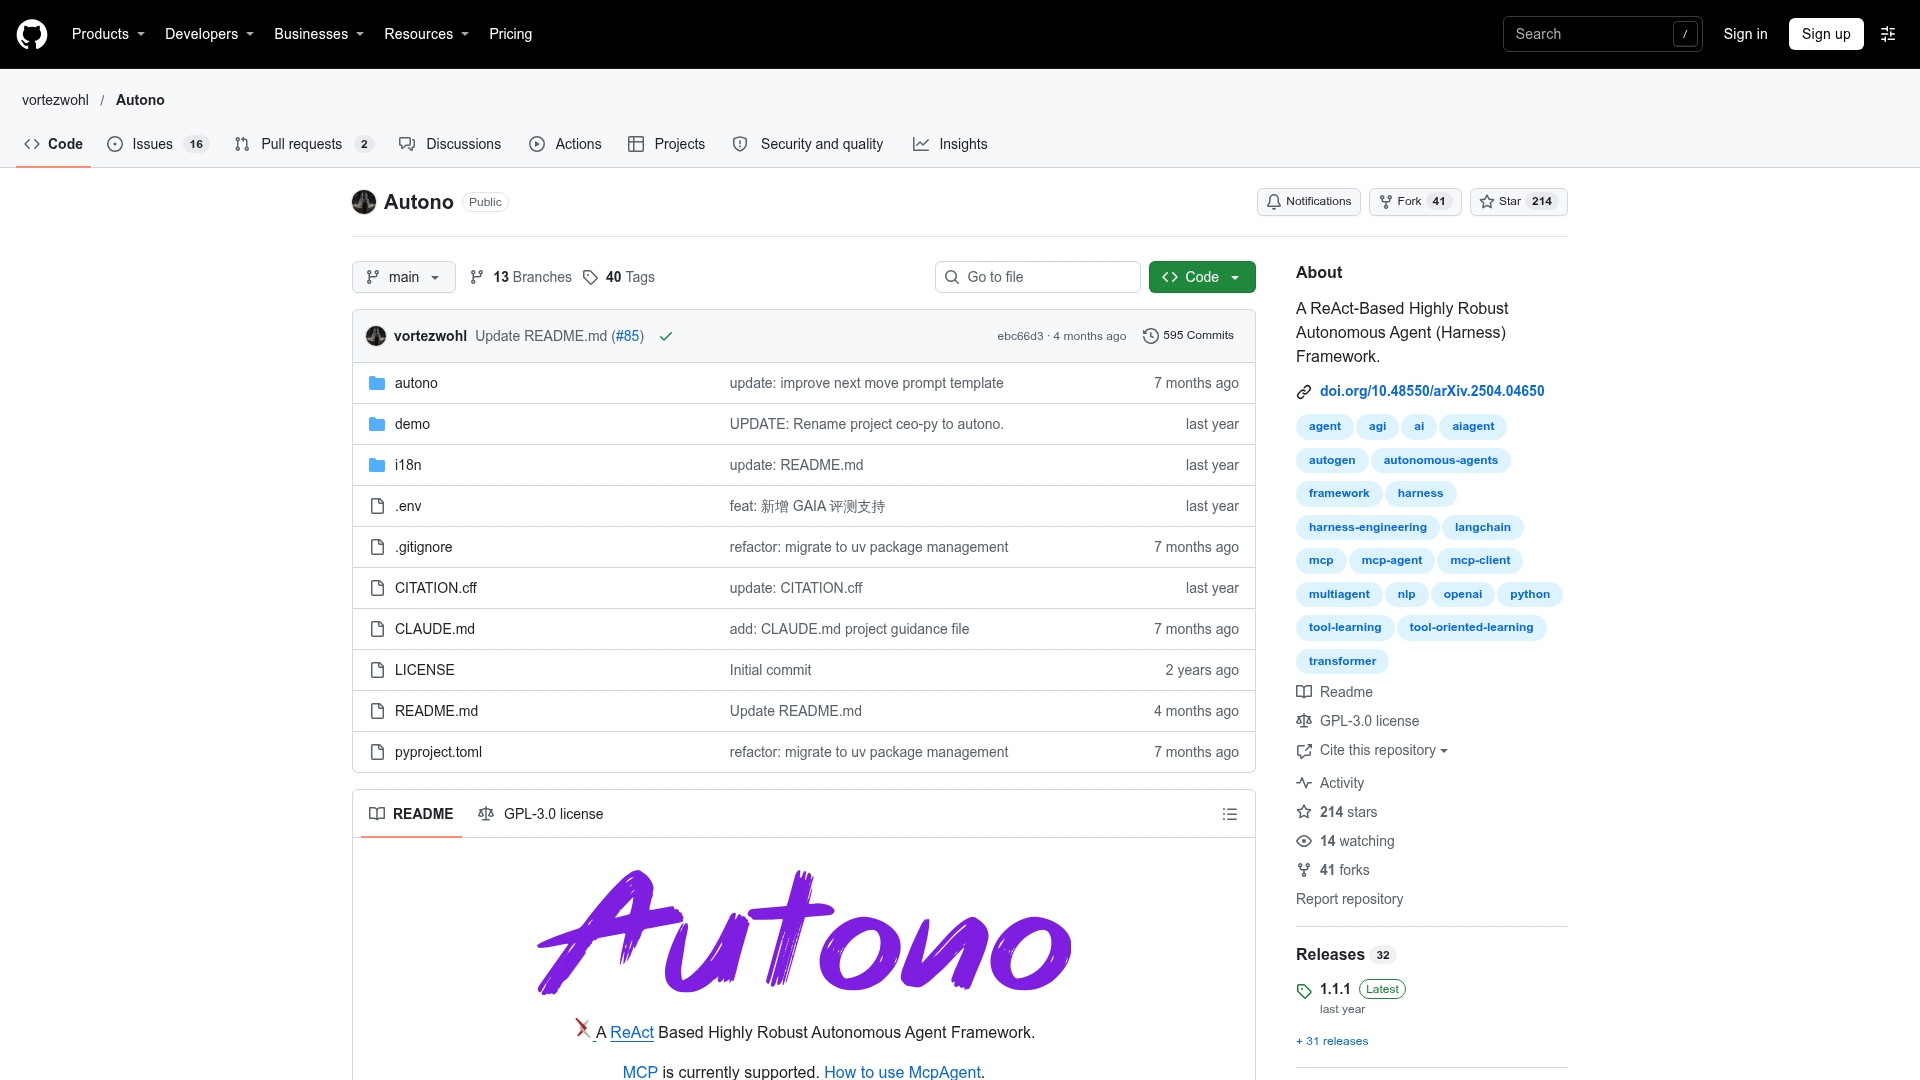Click the autono folder icon
Screen dimensions: 1920x1080
[377, 383]
